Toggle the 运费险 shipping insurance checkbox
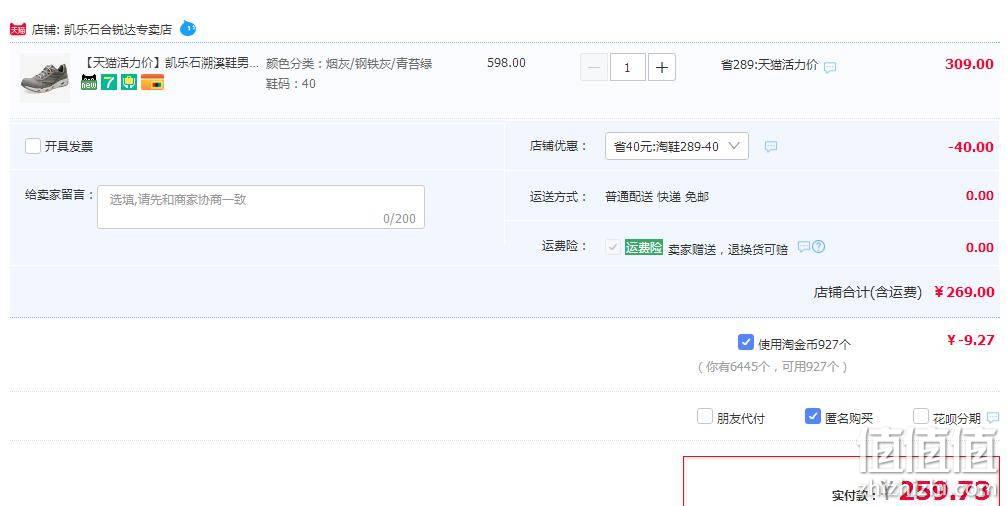The height and width of the screenshot is (506, 1007). [613, 247]
